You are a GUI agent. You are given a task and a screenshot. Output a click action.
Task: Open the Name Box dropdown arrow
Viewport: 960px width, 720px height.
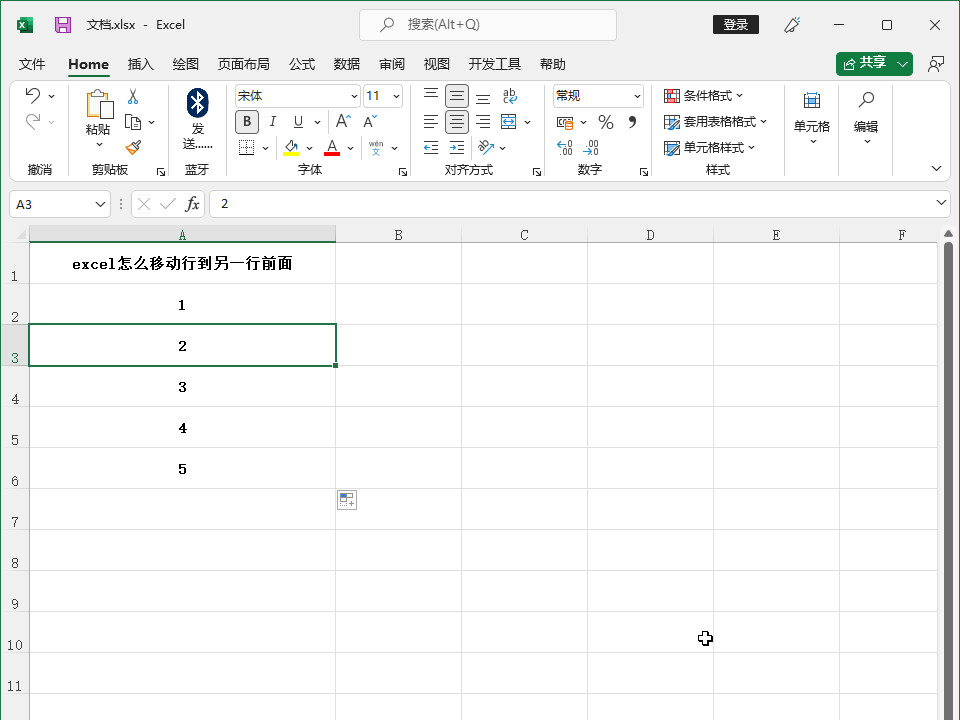100,204
